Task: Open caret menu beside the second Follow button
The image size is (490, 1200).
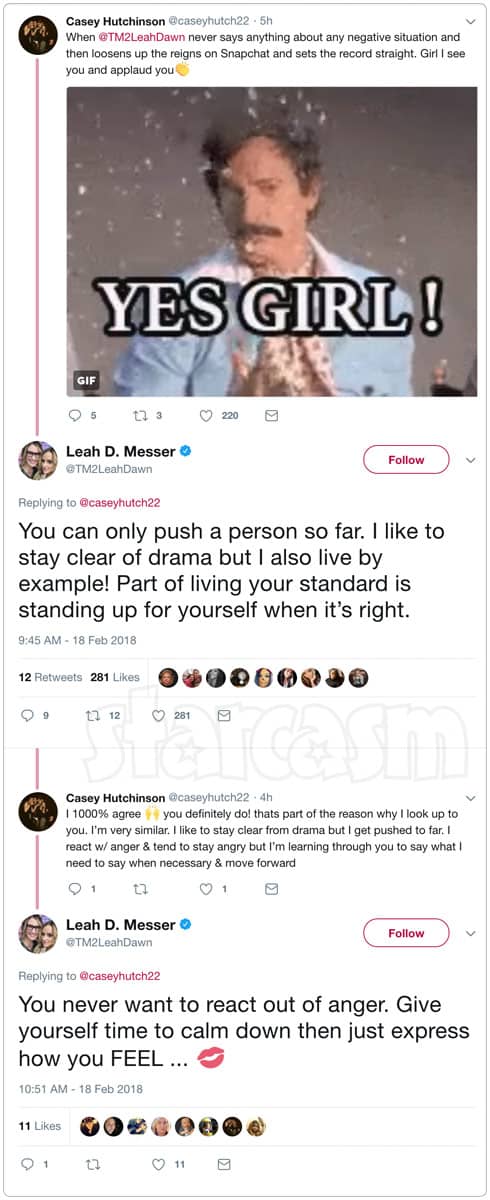Action: [x=471, y=933]
